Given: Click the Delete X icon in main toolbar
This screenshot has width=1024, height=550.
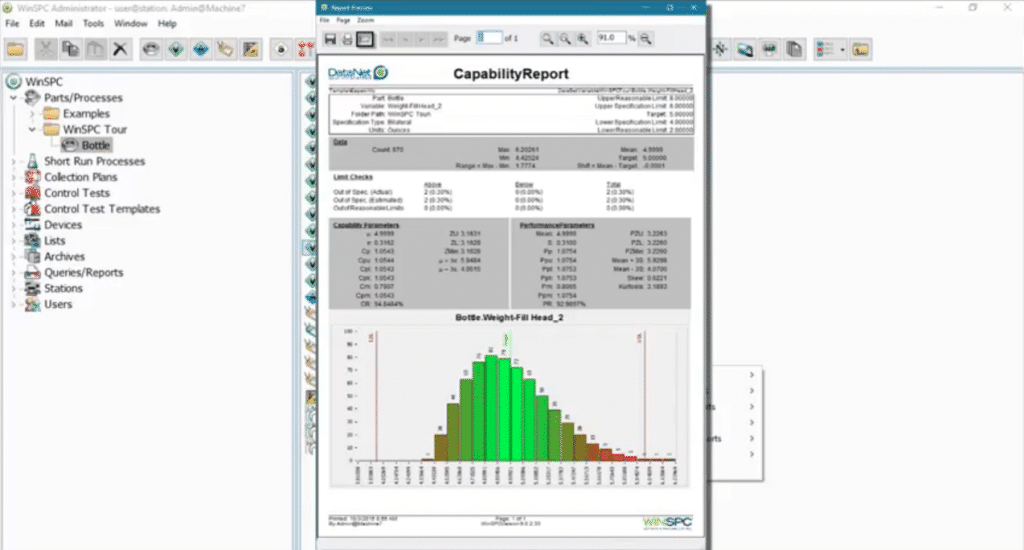Looking at the screenshot, I should (x=120, y=48).
